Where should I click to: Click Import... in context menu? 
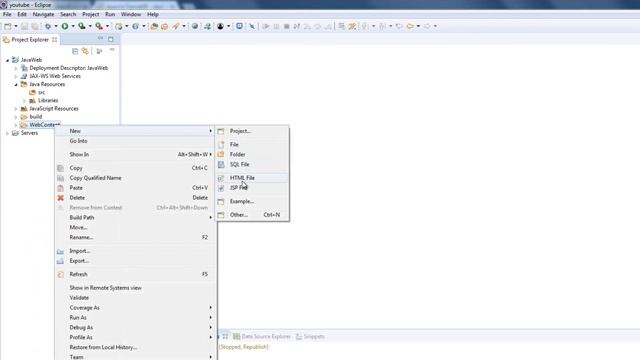pos(136,251)
